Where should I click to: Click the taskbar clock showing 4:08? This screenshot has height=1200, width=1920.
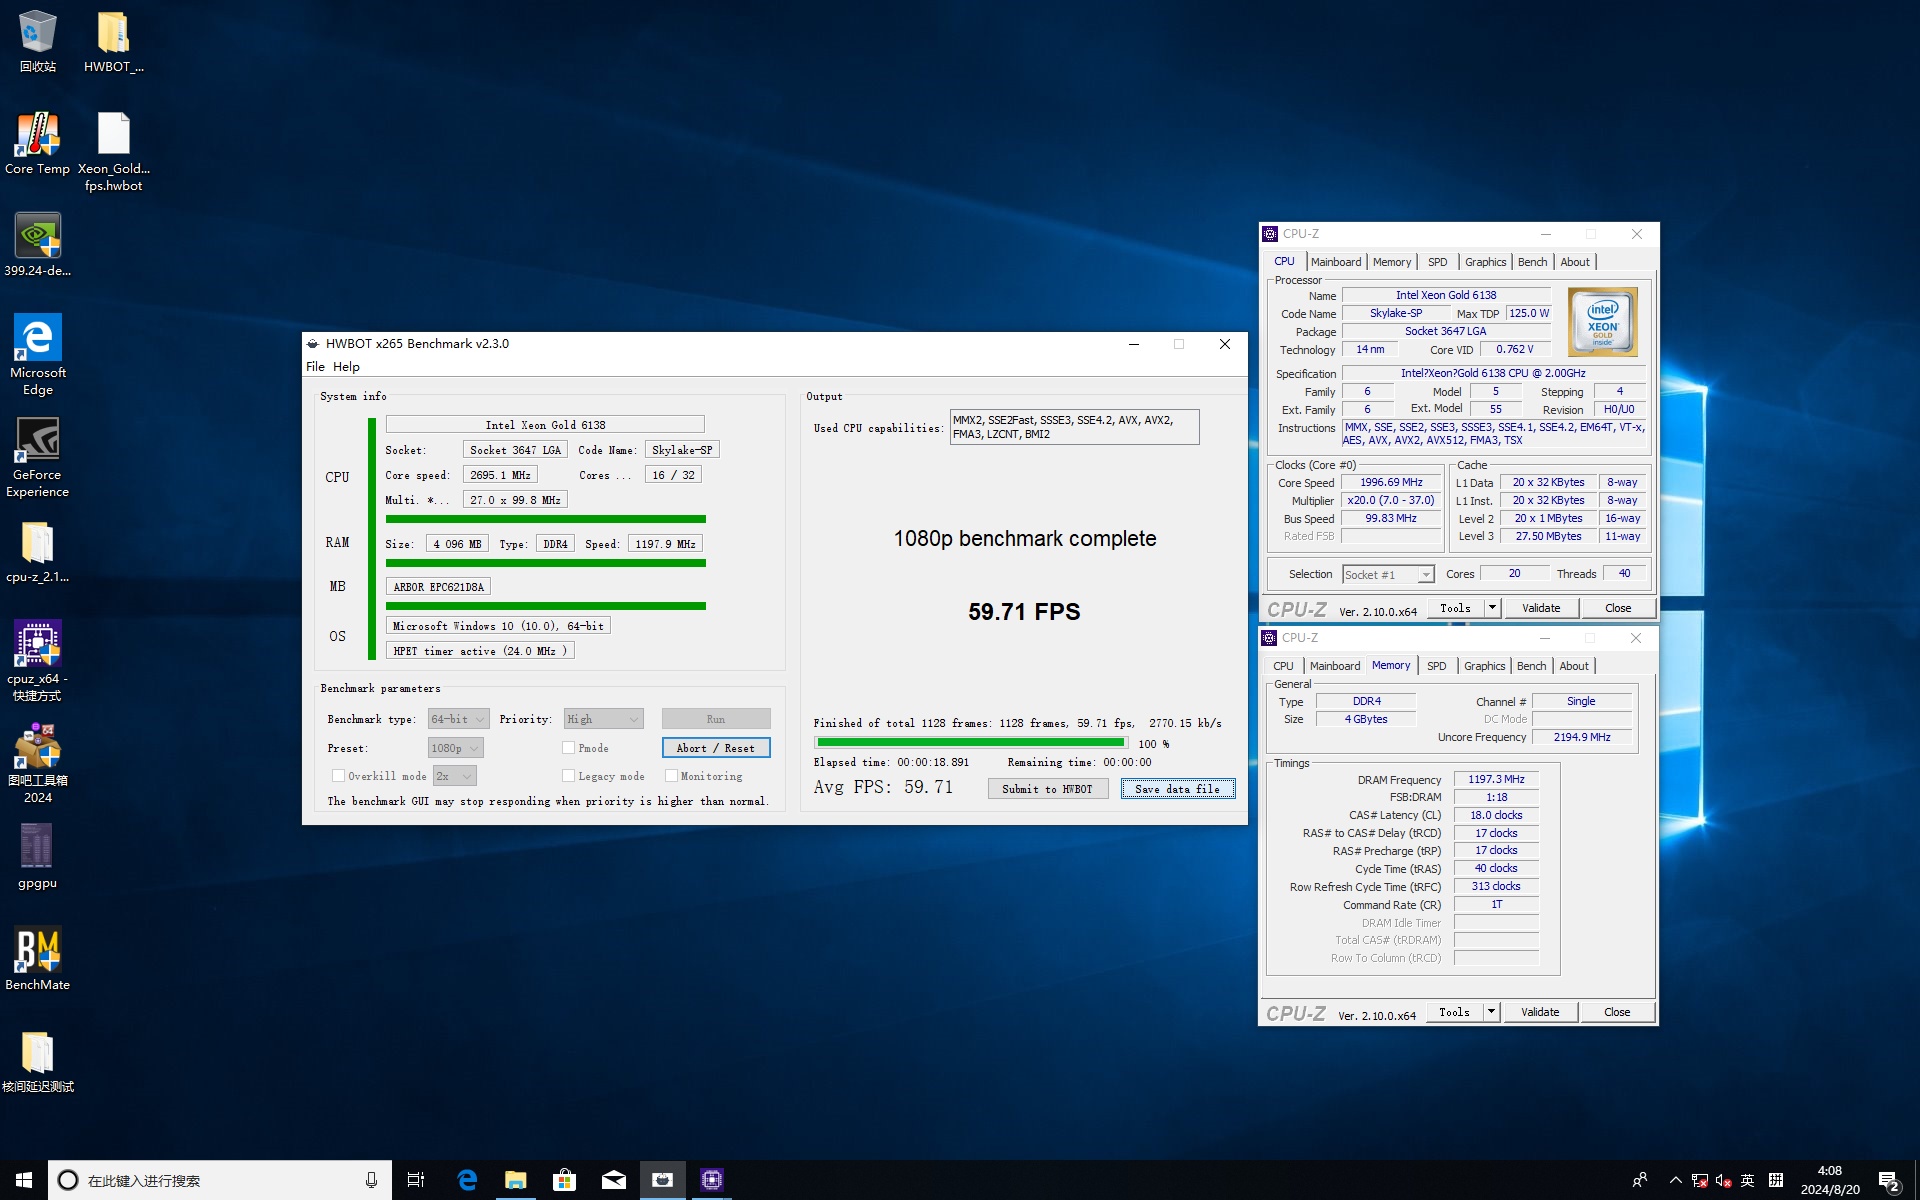(x=1830, y=1180)
